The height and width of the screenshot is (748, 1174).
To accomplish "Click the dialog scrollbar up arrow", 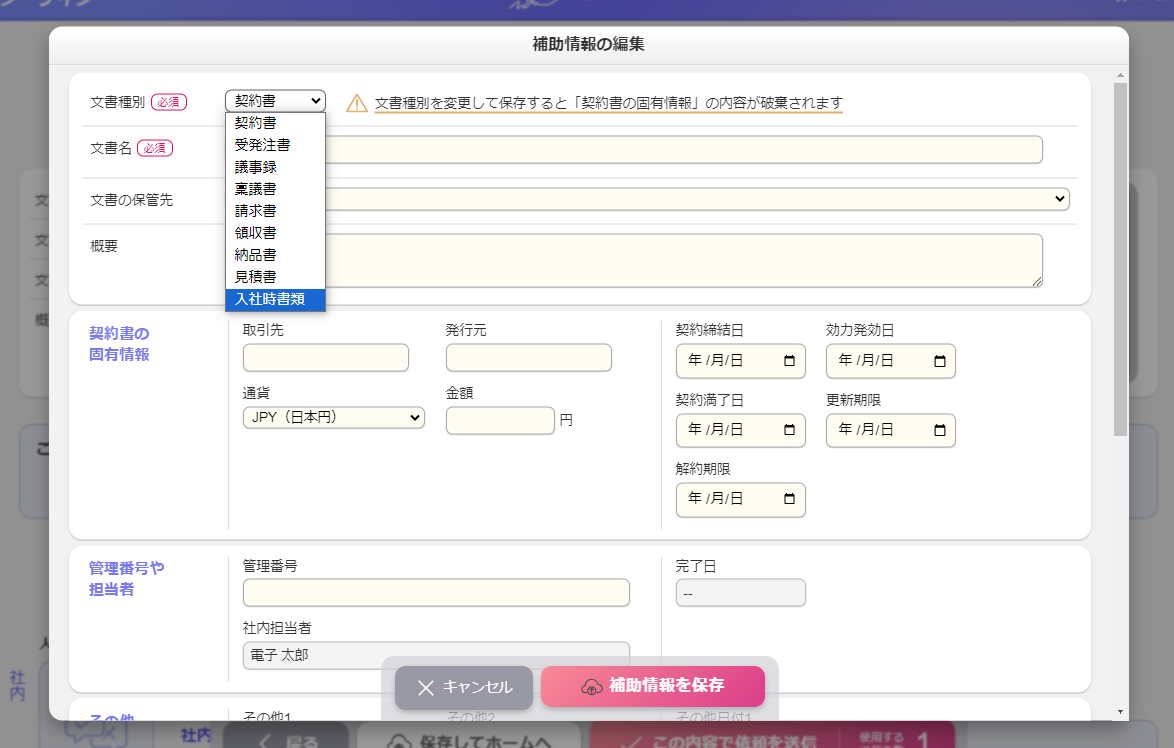I will click(1120, 76).
